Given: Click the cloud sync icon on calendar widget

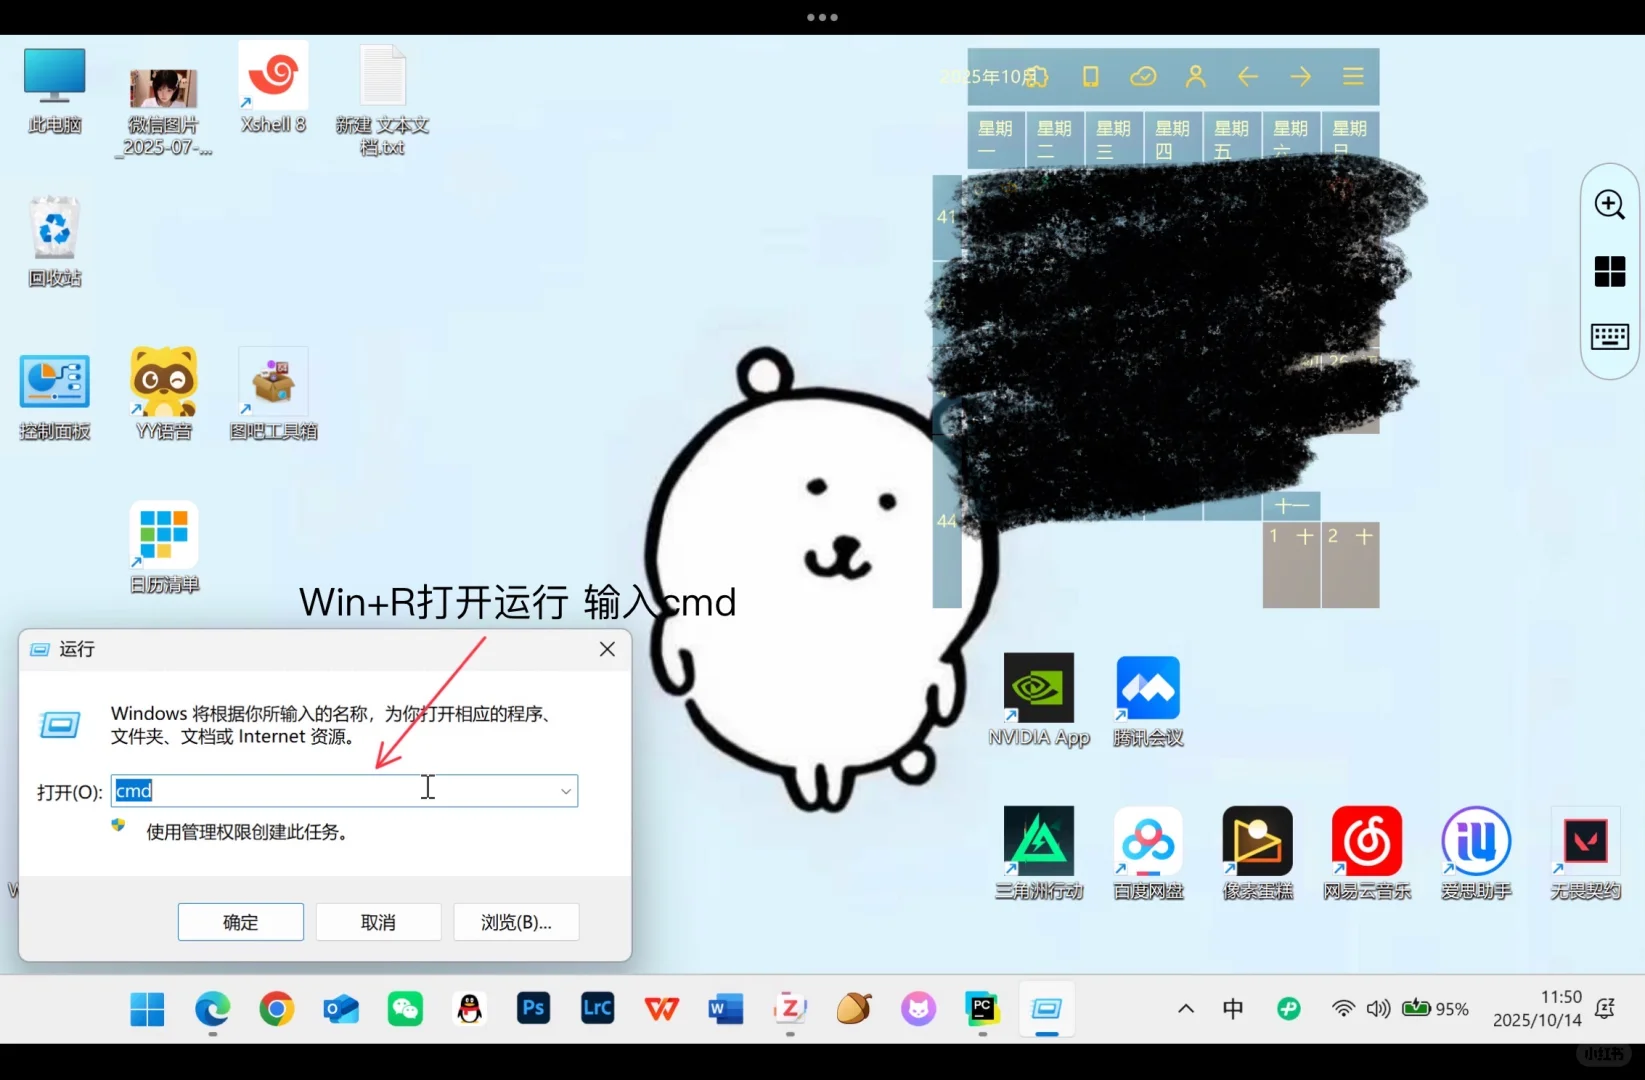Looking at the screenshot, I should click(x=1143, y=76).
